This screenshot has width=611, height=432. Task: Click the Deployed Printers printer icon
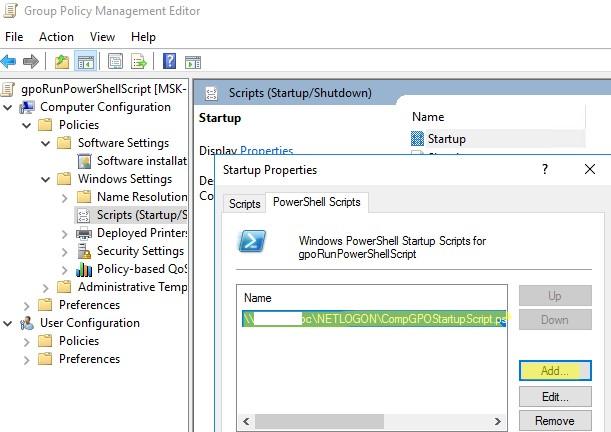84,233
